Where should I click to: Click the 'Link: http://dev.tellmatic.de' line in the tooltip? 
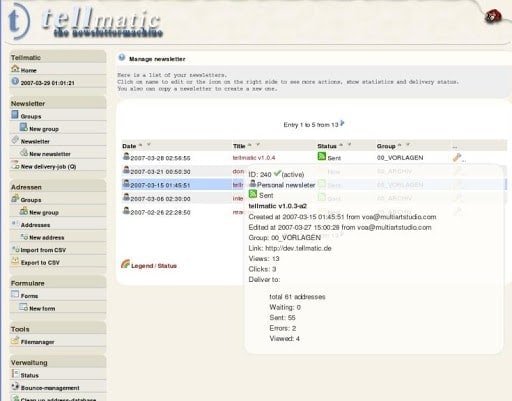point(290,248)
